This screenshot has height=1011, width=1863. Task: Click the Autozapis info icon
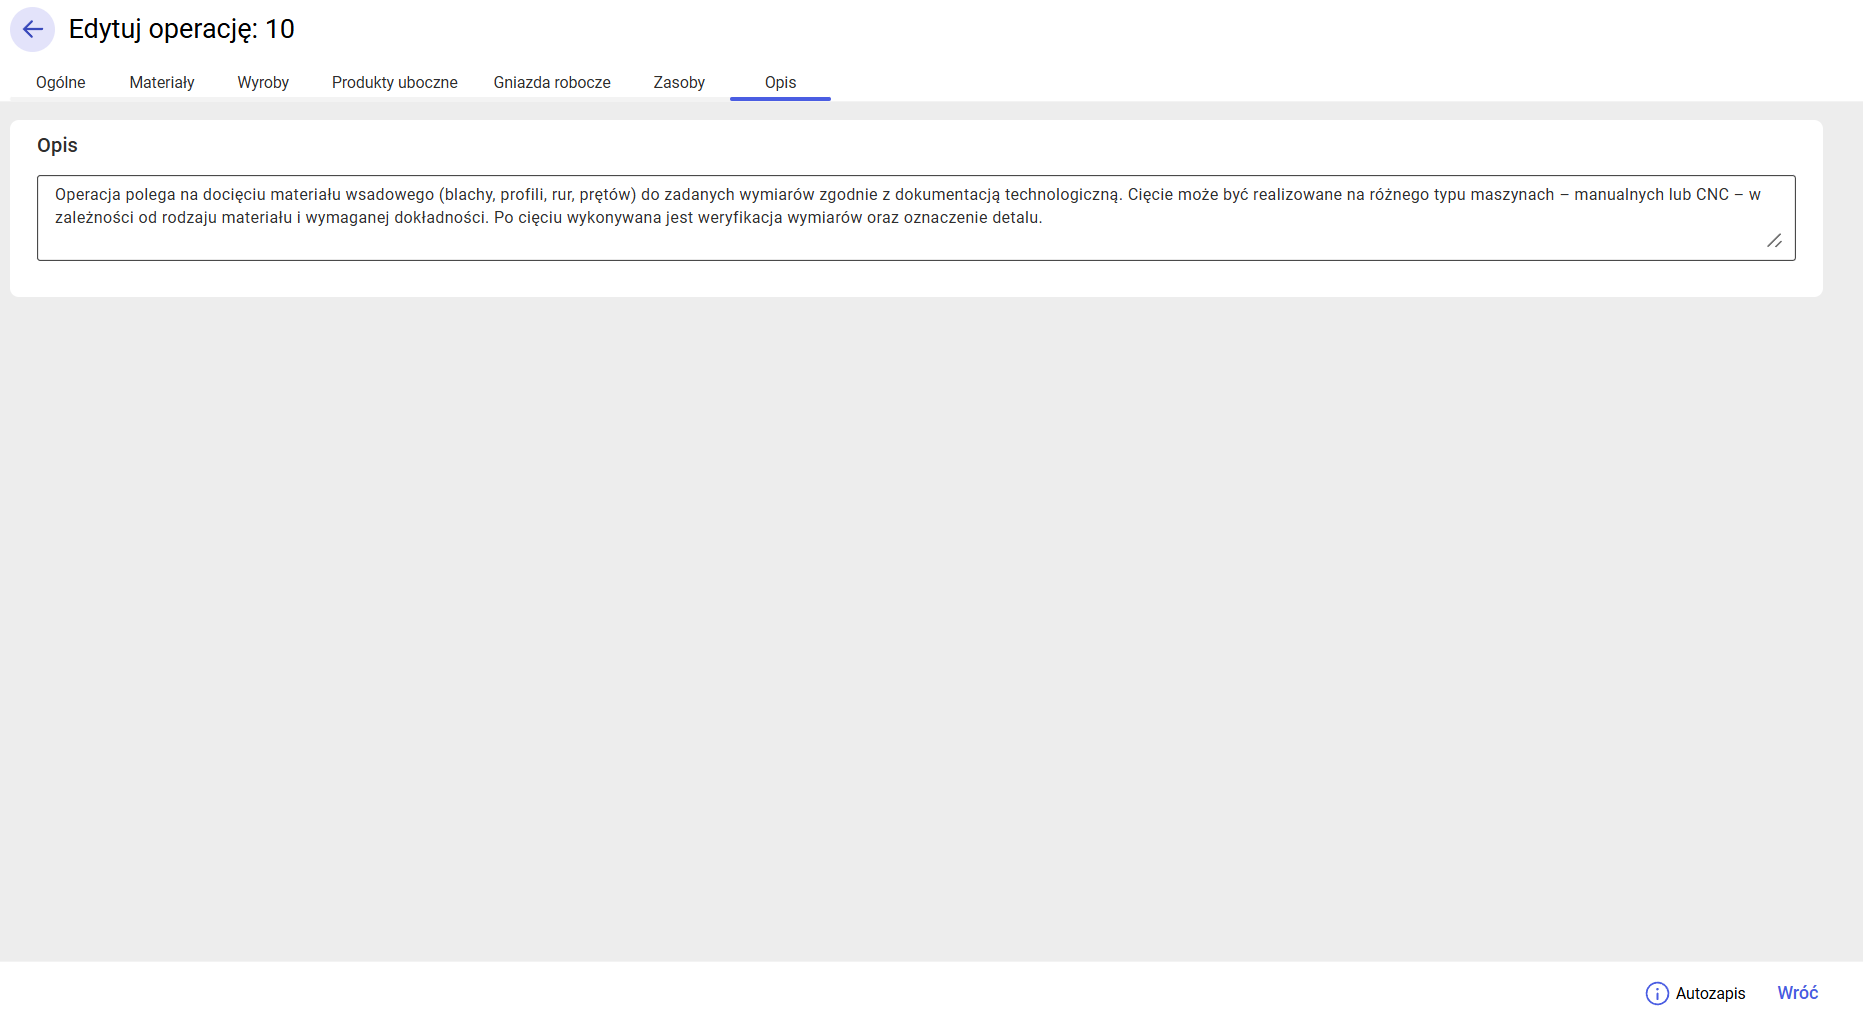(x=1657, y=993)
